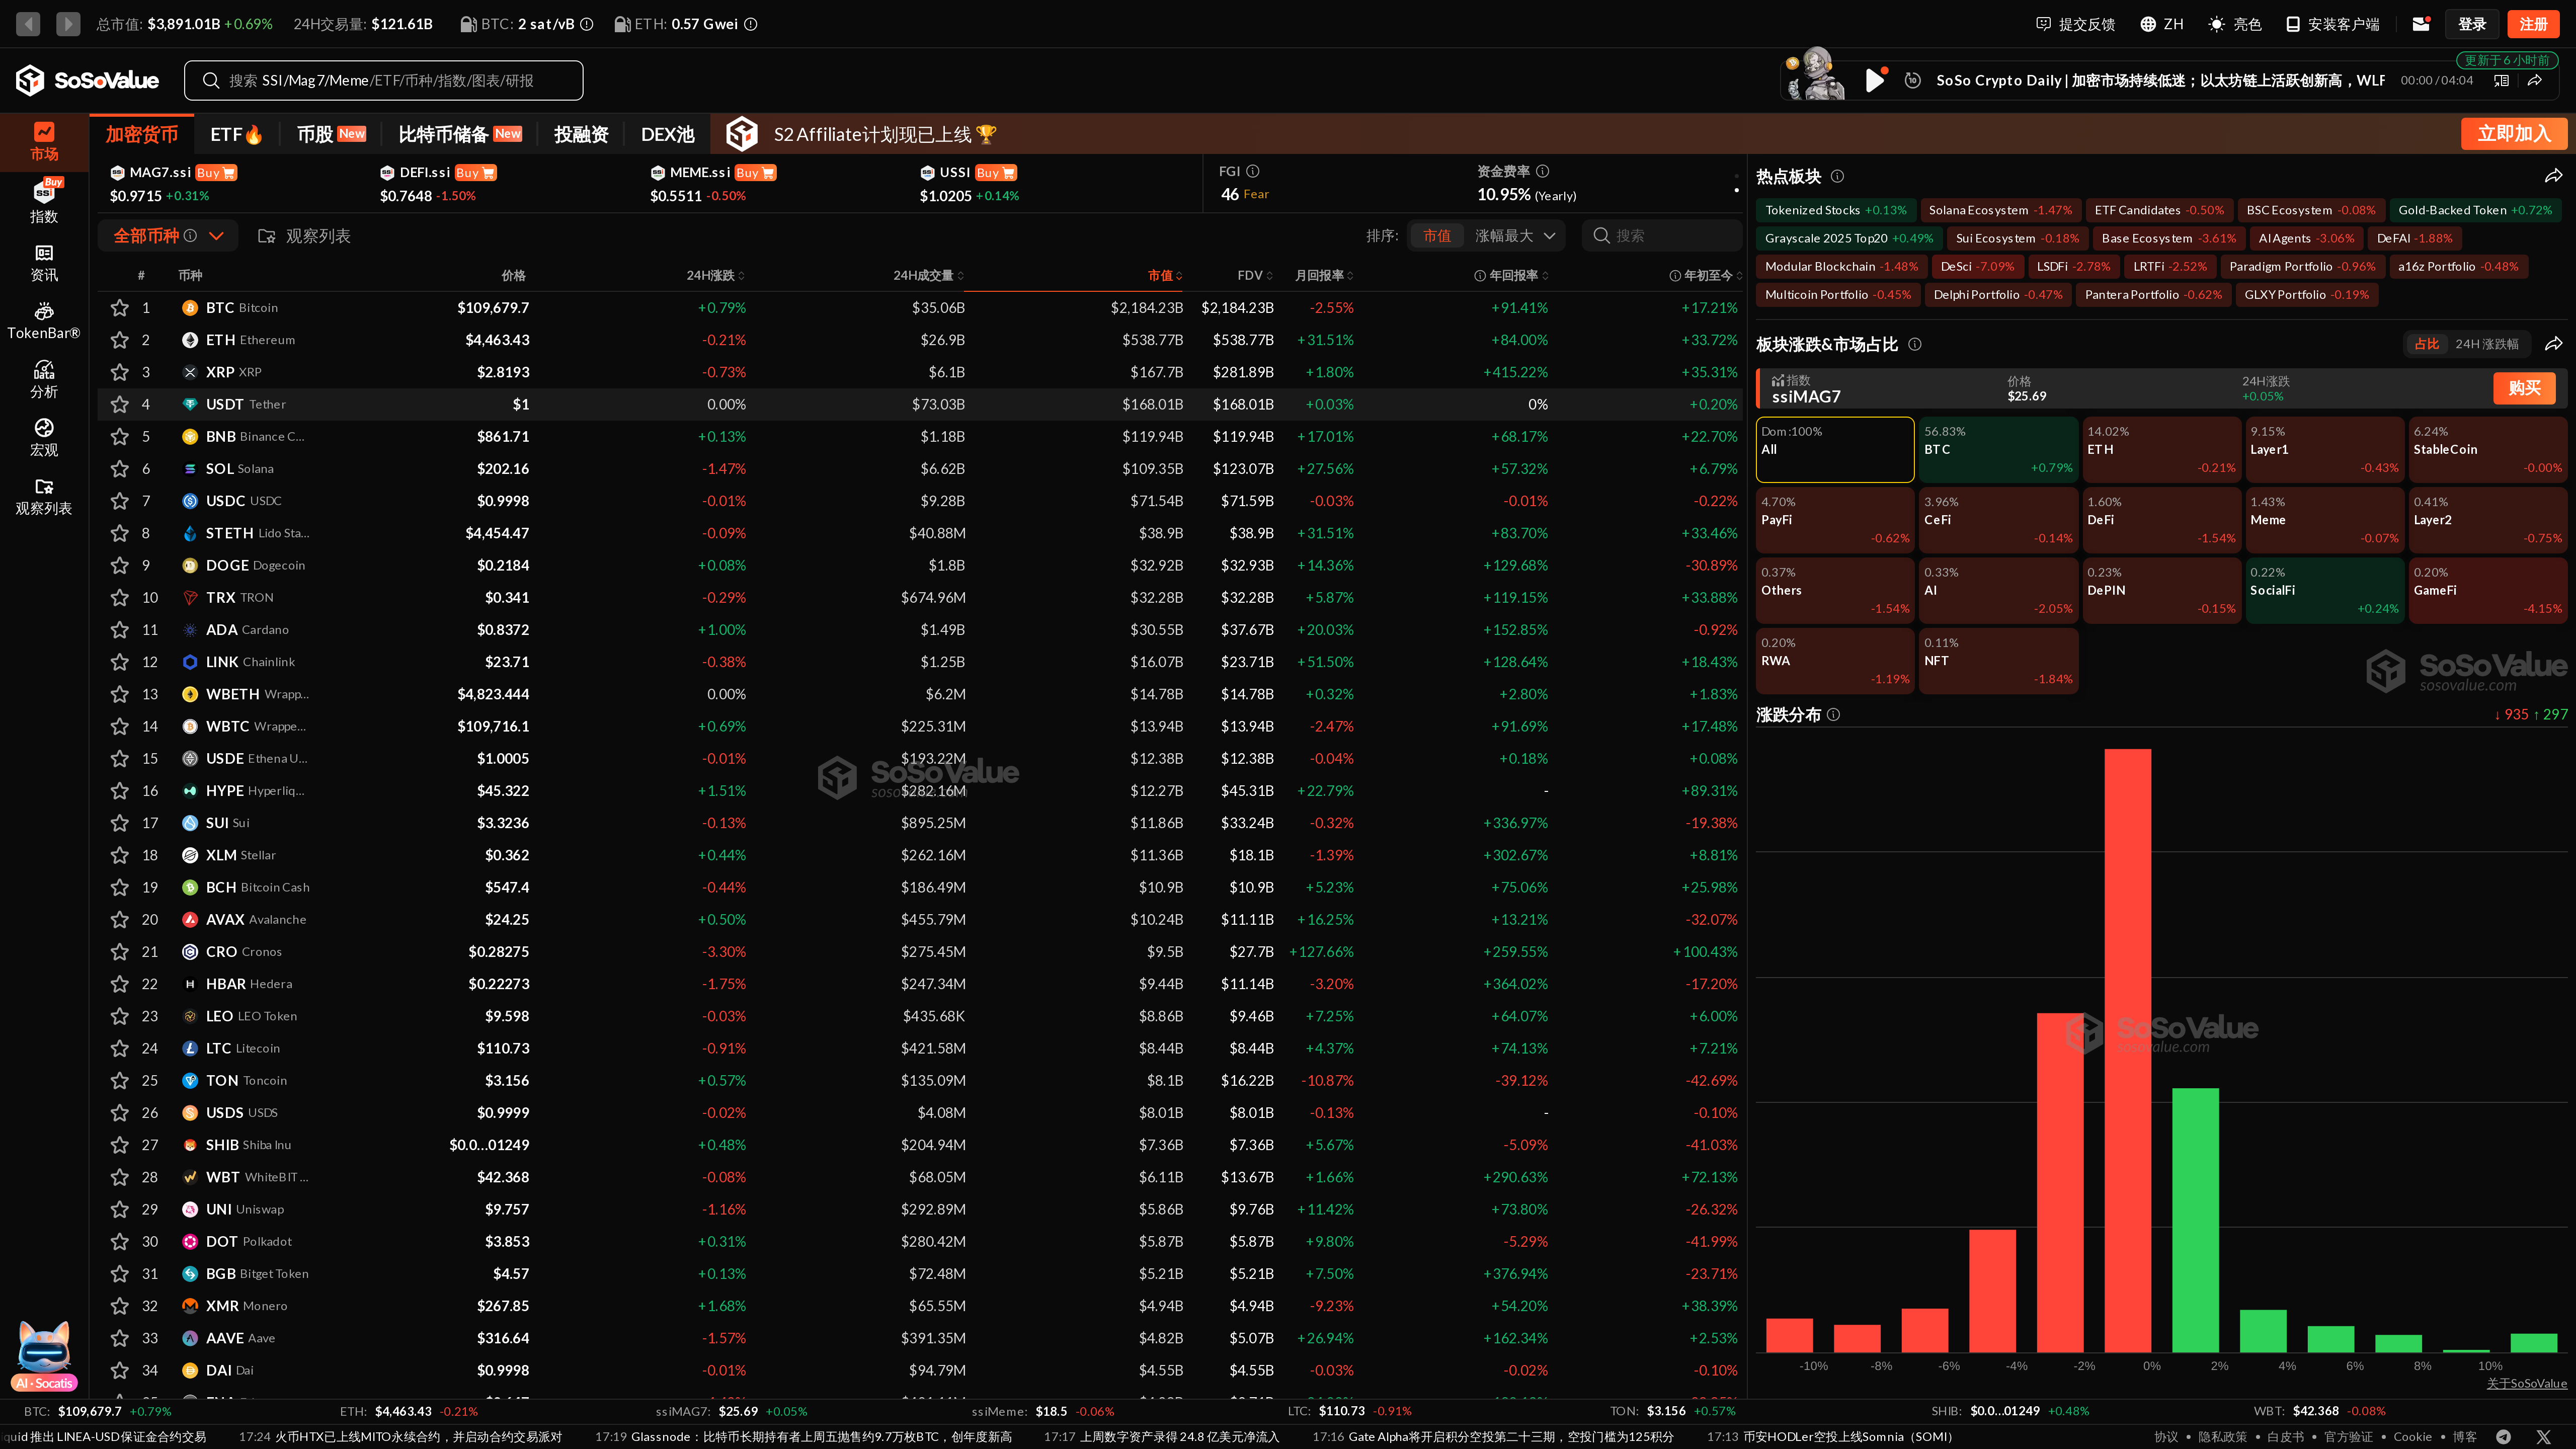This screenshot has height=1449, width=2576.
Task: Switch to the ETF tab
Action: pos(237,134)
